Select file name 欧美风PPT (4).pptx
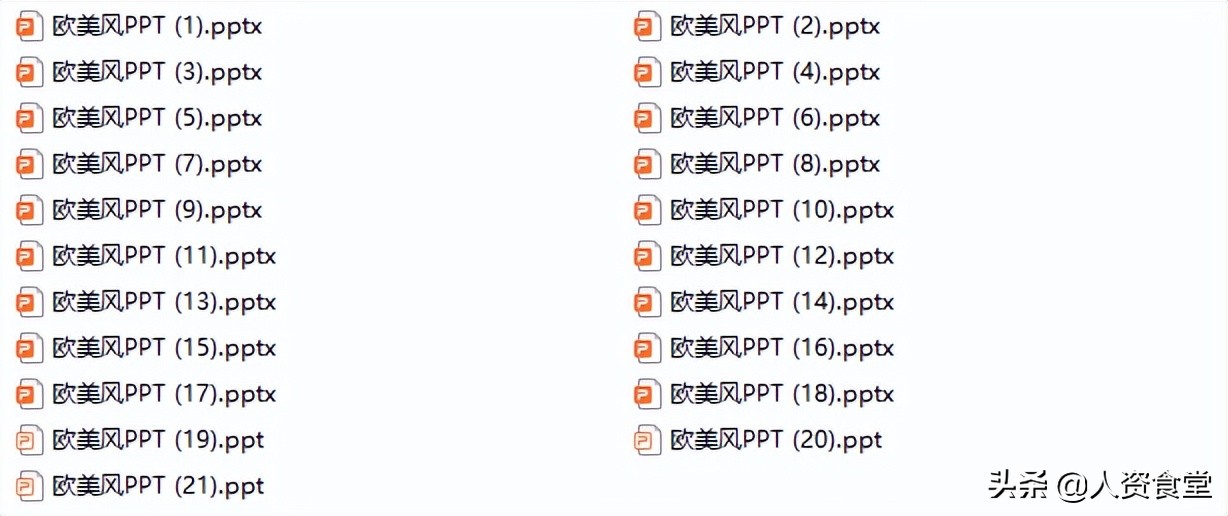Screen dimensions: 1228x516 click(775, 73)
